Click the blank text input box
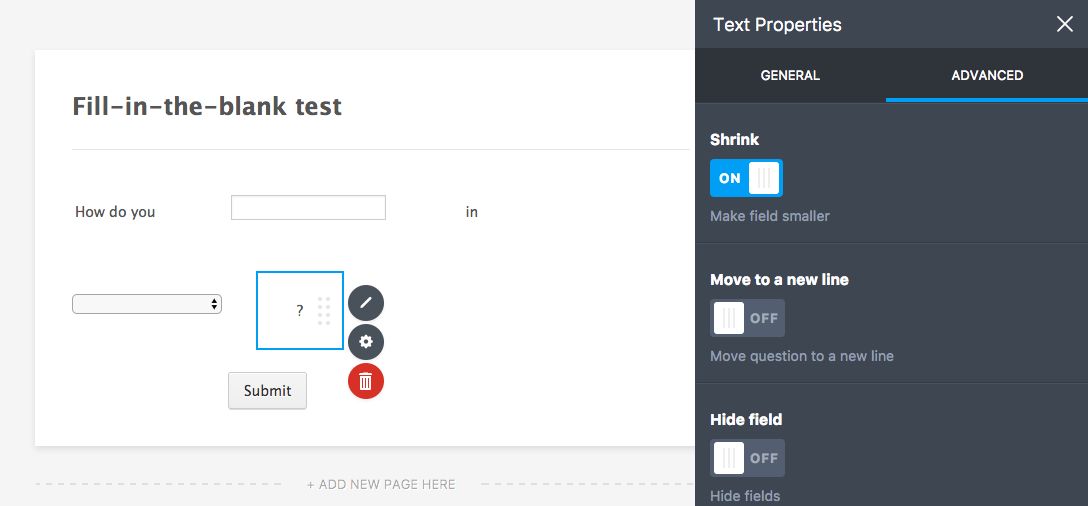 coord(308,208)
